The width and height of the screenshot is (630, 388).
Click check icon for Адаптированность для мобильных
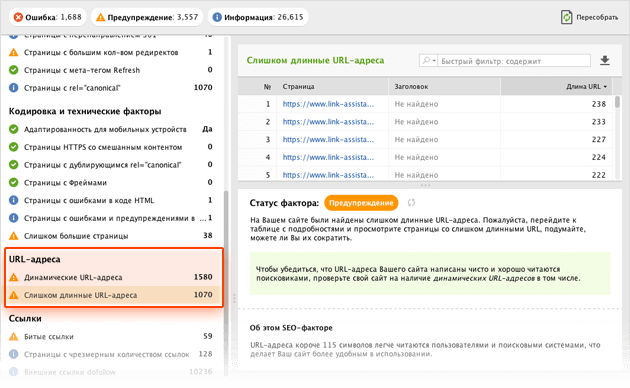14,129
